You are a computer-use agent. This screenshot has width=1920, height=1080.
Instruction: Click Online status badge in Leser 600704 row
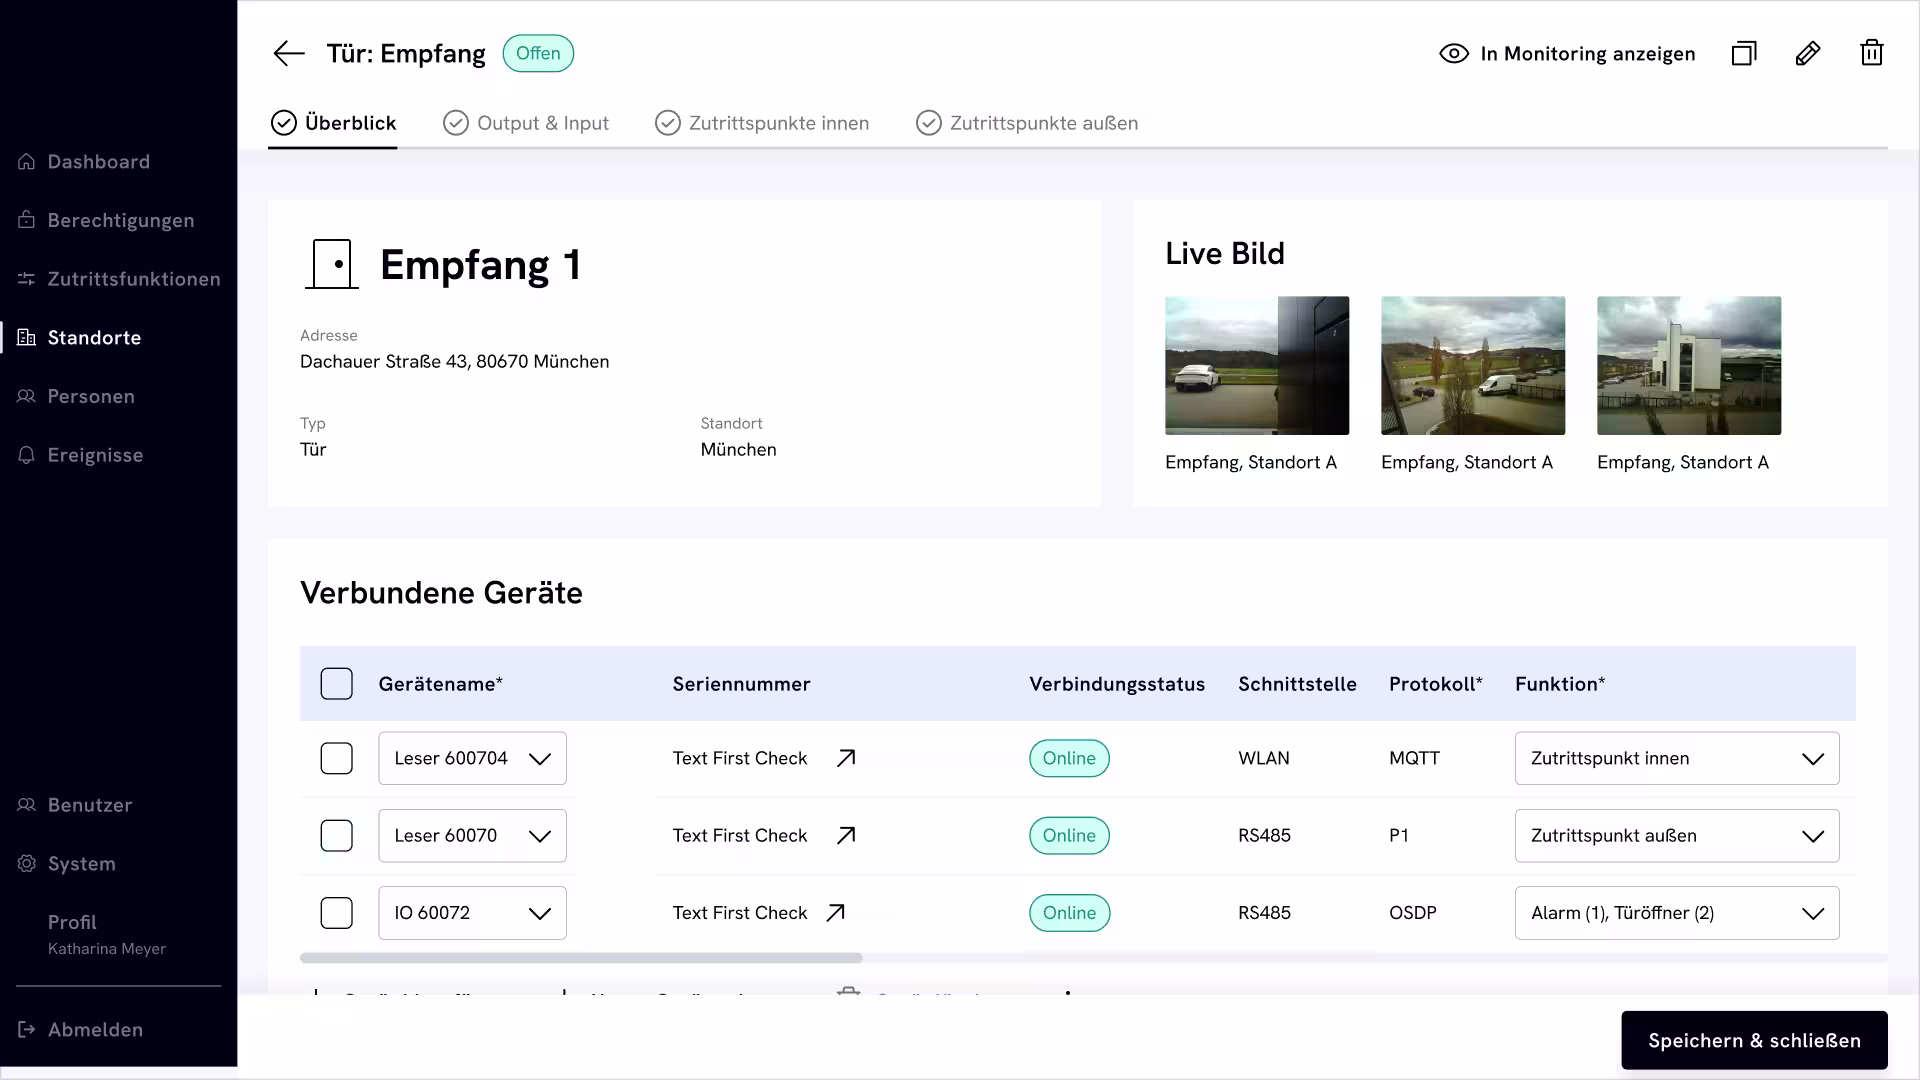[x=1069, y=758]
